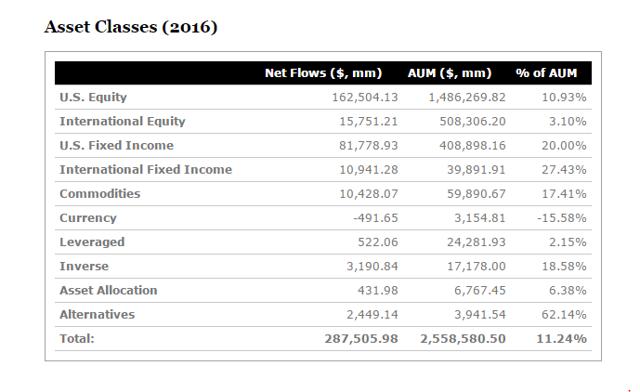Click the Net Flows ($, mm) column header
Screen dimensions: 640x392
(x=323, y=73)
